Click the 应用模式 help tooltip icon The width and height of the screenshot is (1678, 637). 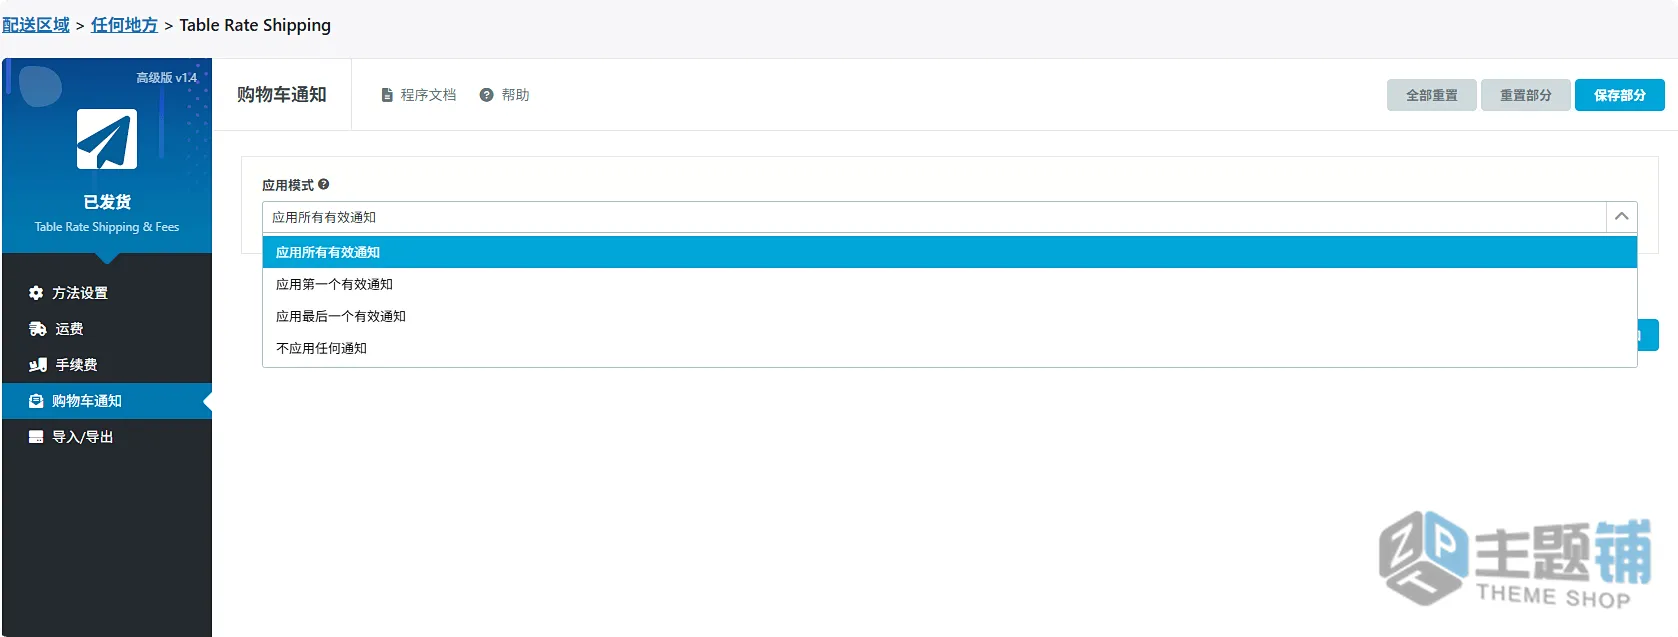coord(324,184)
